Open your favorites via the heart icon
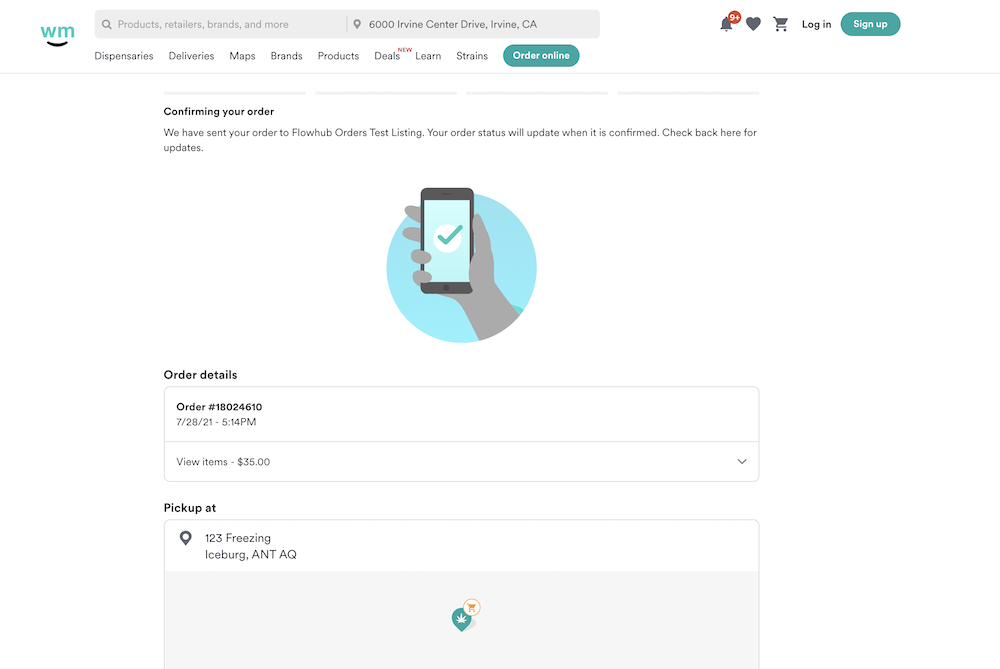The height and width of the screenshot is (669, 1000). [x=753, y=23]
